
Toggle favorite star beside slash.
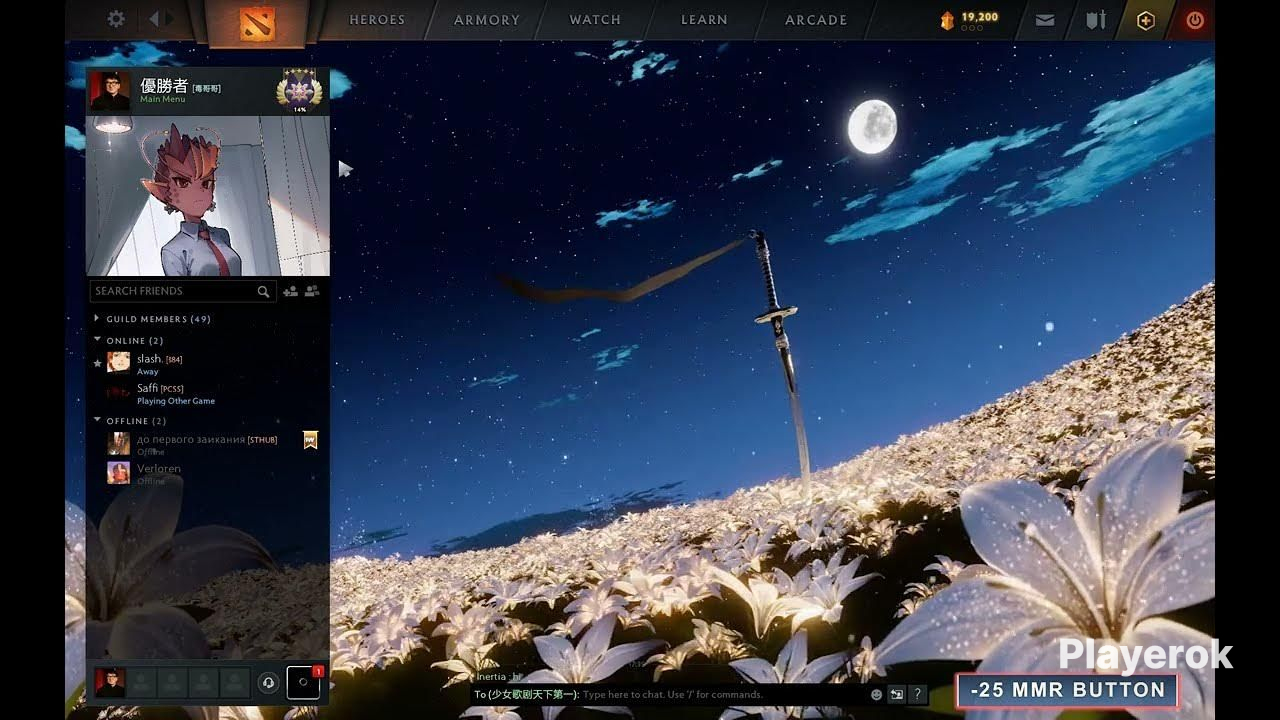[x=97, y=363]
